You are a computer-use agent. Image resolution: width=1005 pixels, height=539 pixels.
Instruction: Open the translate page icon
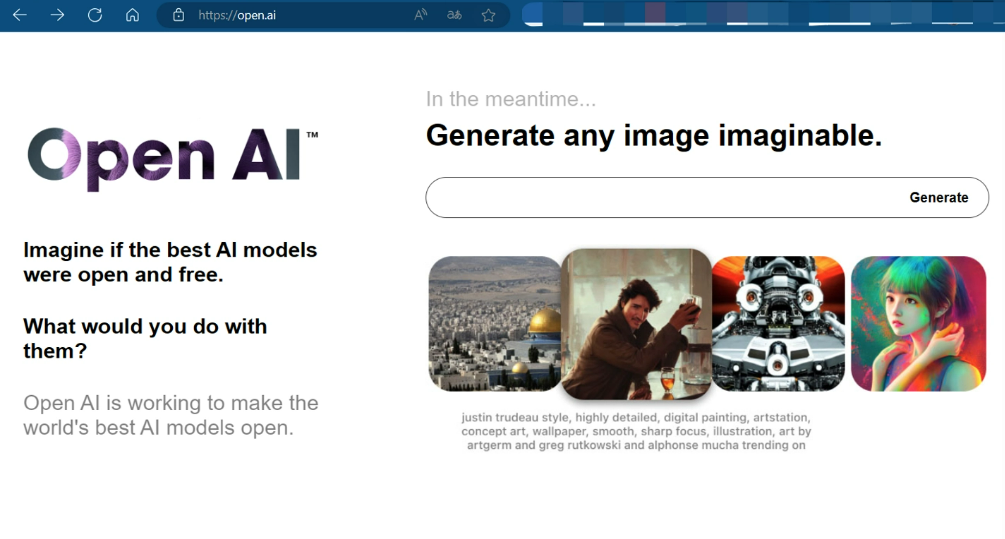[454, 15]
